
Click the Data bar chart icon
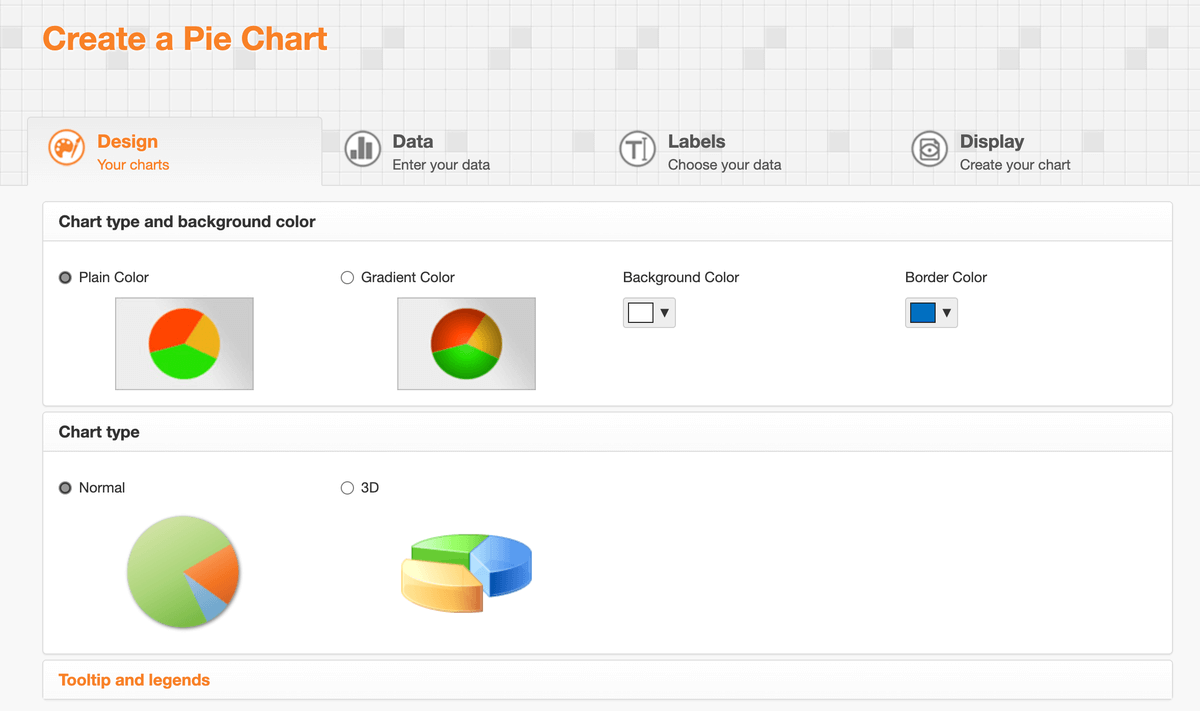tap(362, 149)
